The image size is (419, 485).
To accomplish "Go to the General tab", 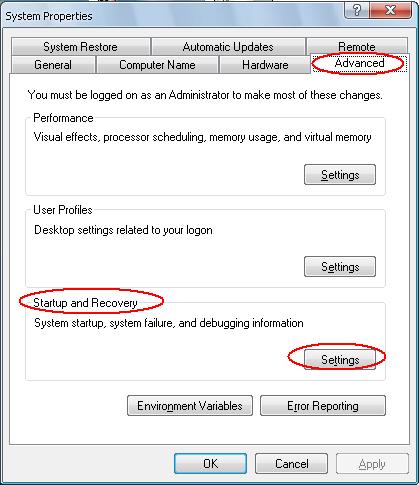I will tap(53, 65).
